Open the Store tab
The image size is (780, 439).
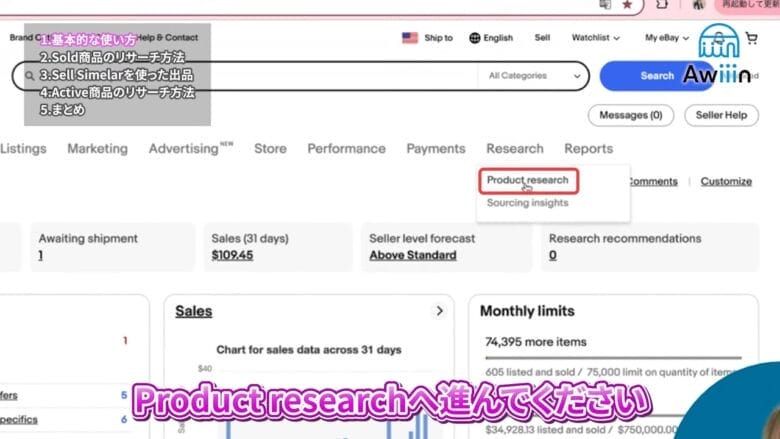[270, 149]
